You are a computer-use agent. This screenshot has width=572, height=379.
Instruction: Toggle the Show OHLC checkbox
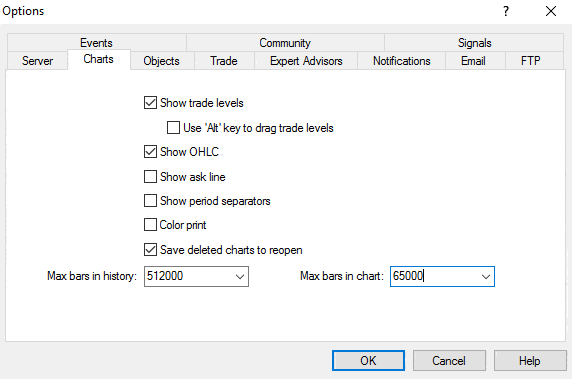(150, 151)
